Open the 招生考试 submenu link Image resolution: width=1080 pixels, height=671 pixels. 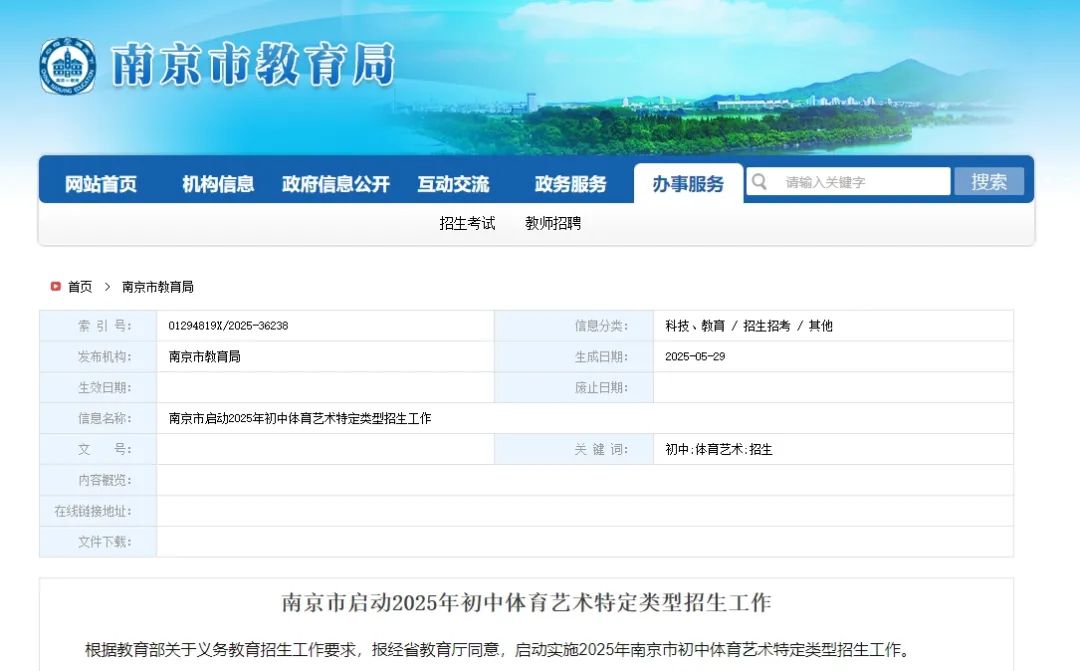tap(467, 223)
